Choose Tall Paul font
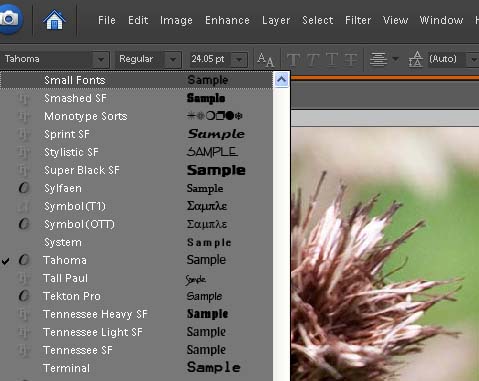 click(x=136, y=278)
